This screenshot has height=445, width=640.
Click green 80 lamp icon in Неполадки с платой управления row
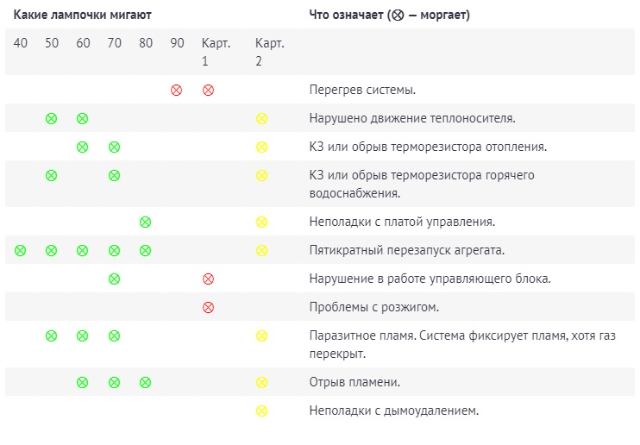[145, 222]
